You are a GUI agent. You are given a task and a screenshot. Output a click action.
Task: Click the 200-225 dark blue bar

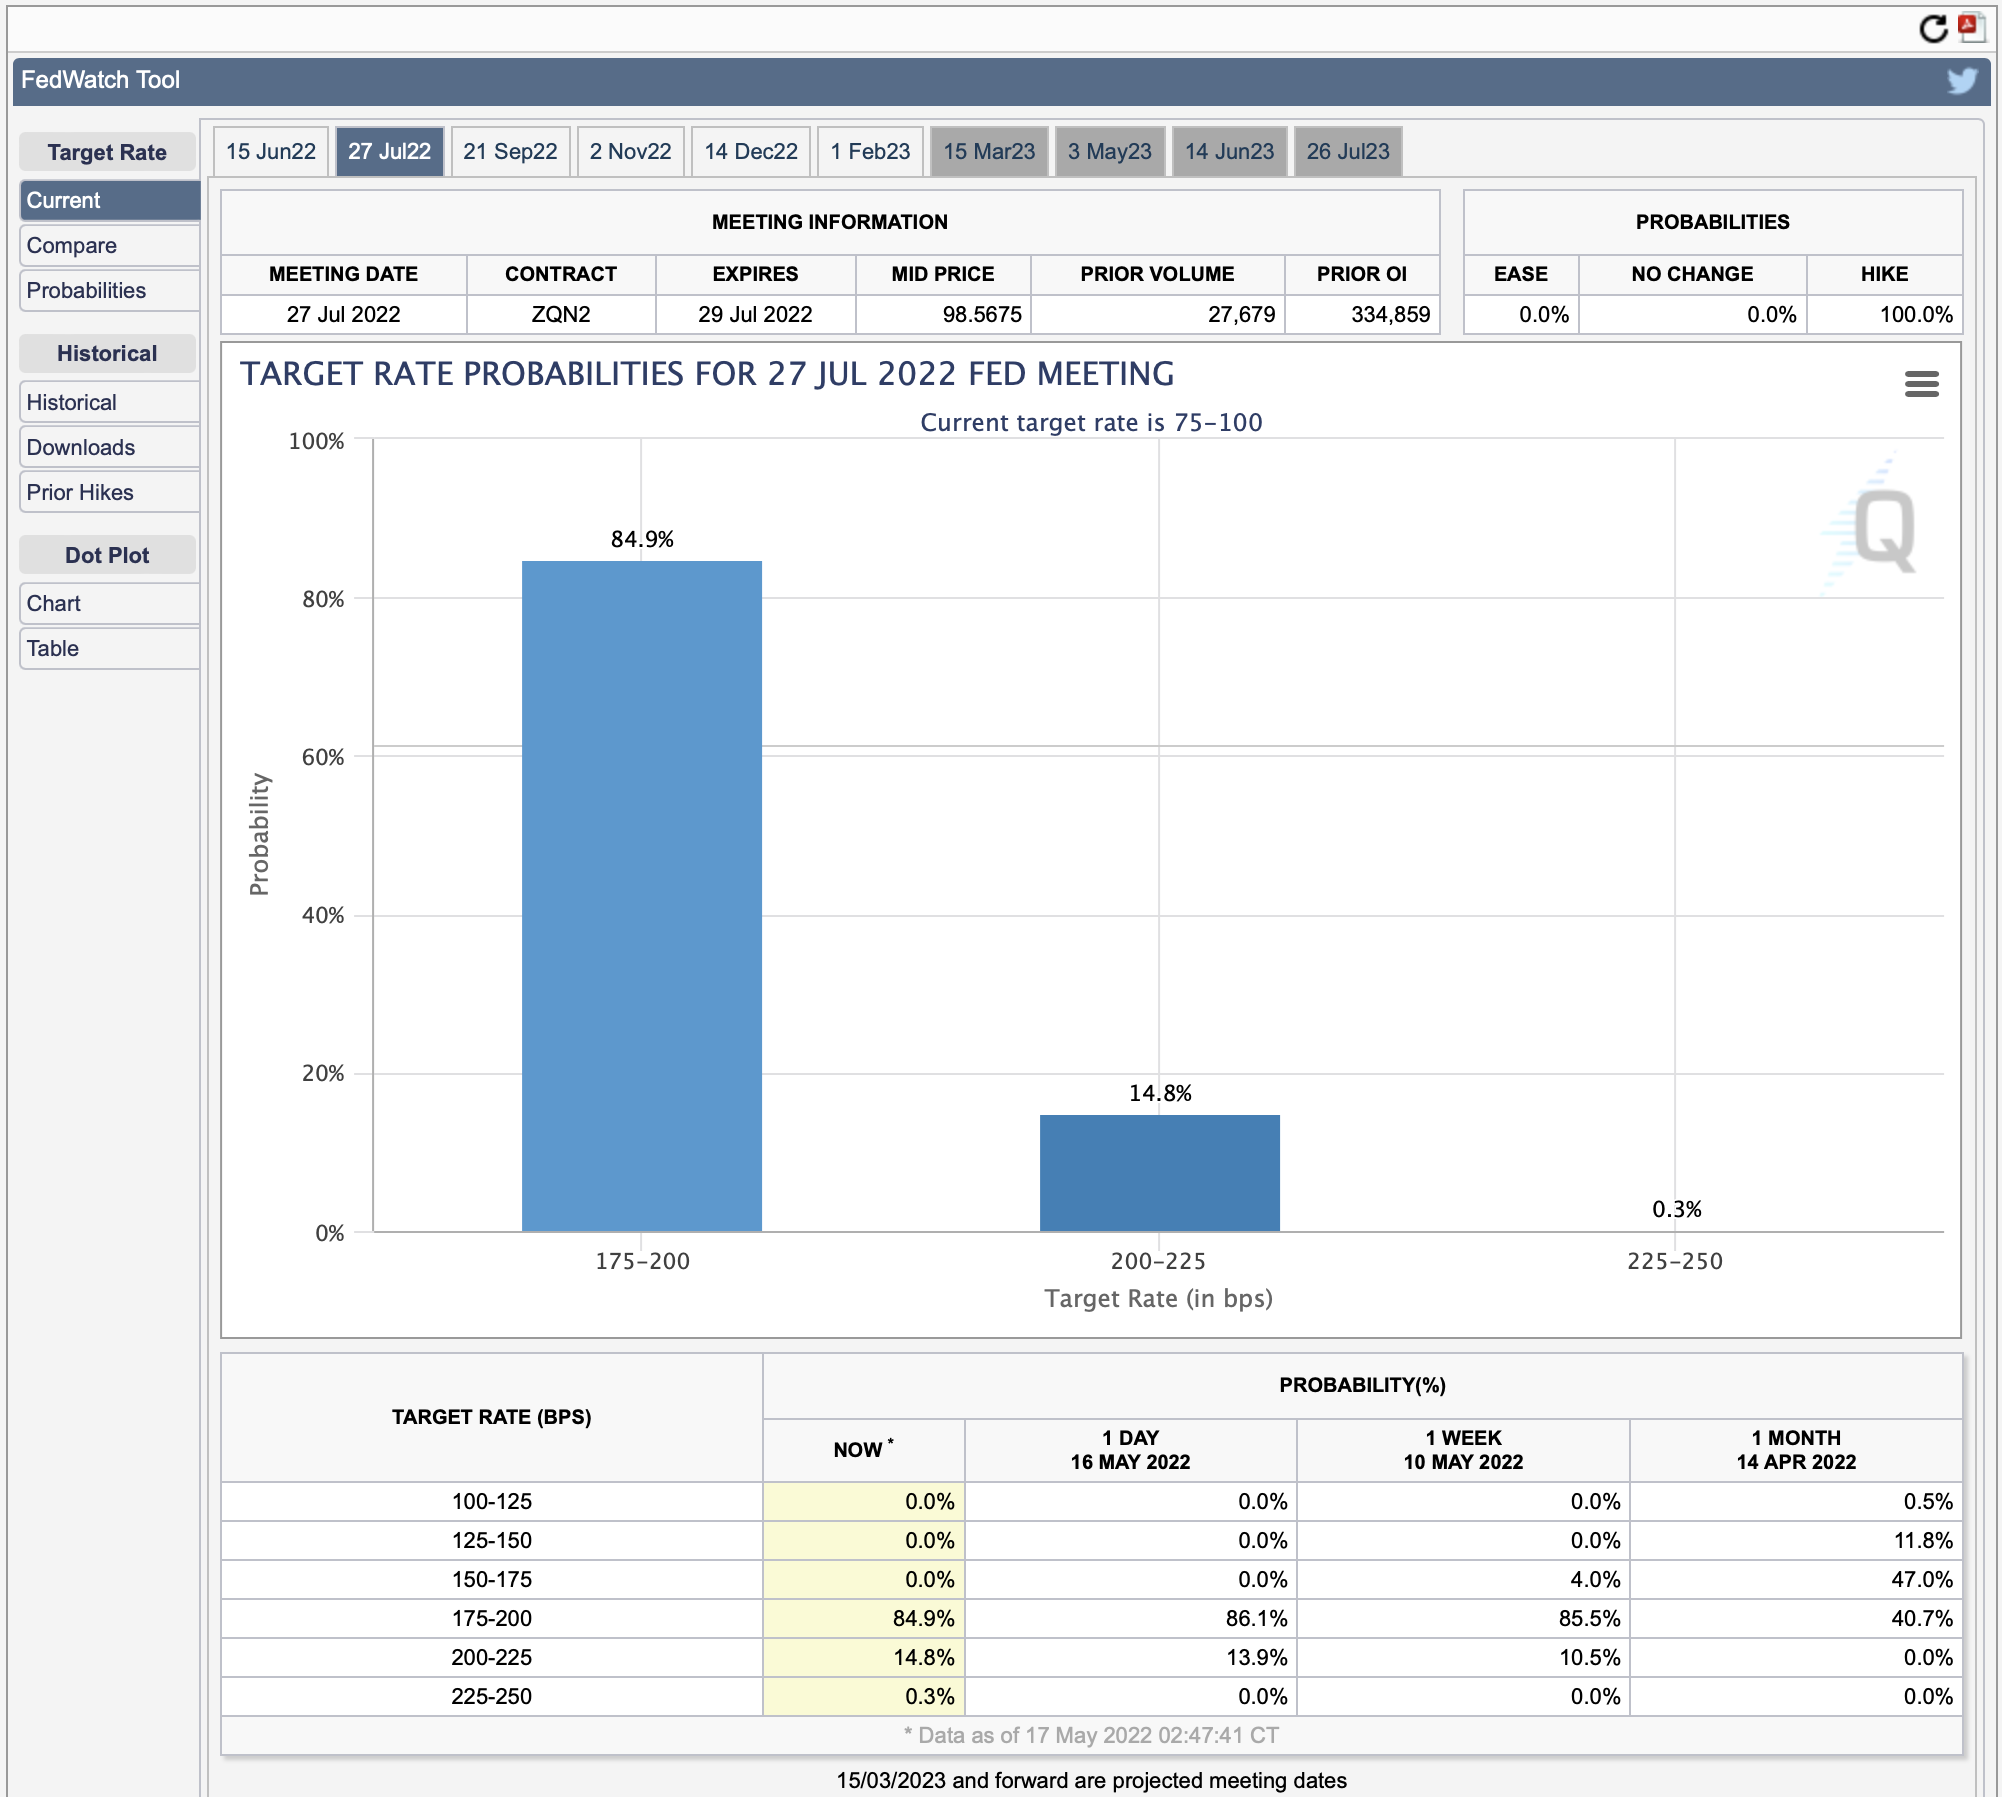(1160, 1173)
